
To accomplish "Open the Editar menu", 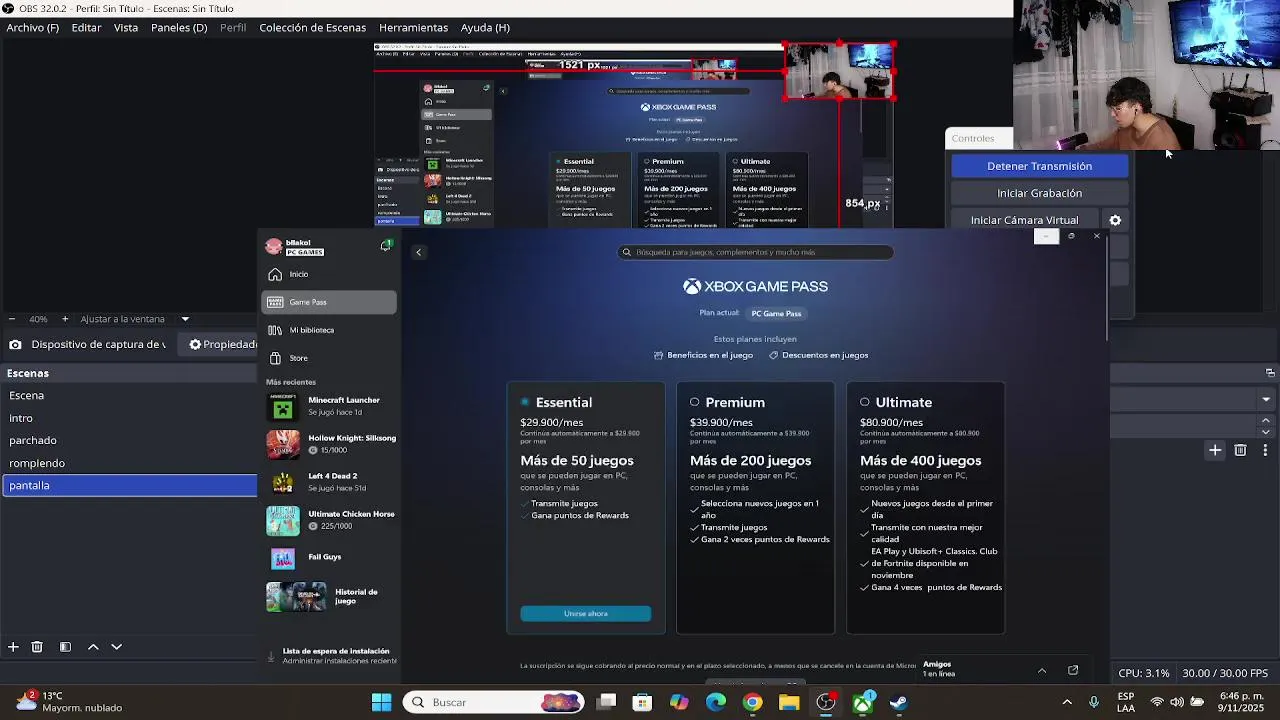I will (x=86, y=27).
